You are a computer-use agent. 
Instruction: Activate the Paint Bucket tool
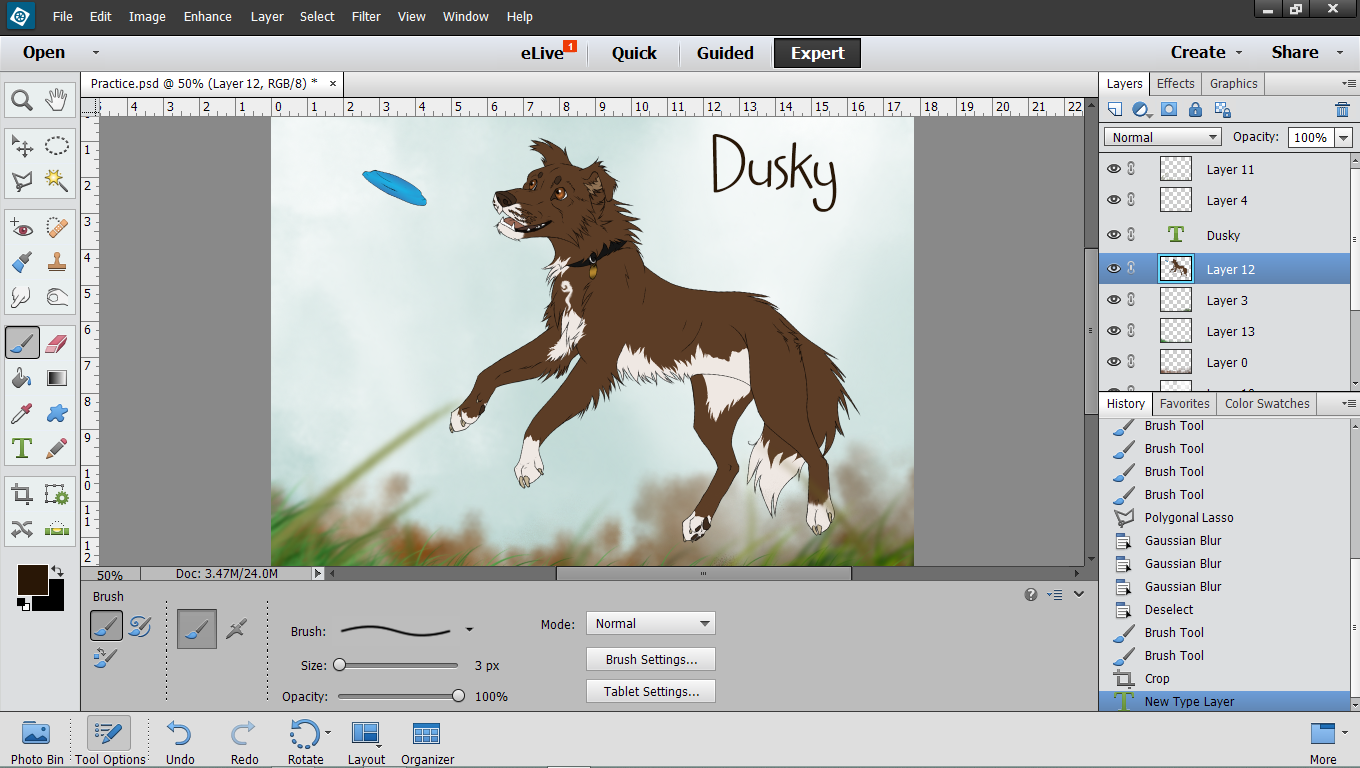coord(22,378)
